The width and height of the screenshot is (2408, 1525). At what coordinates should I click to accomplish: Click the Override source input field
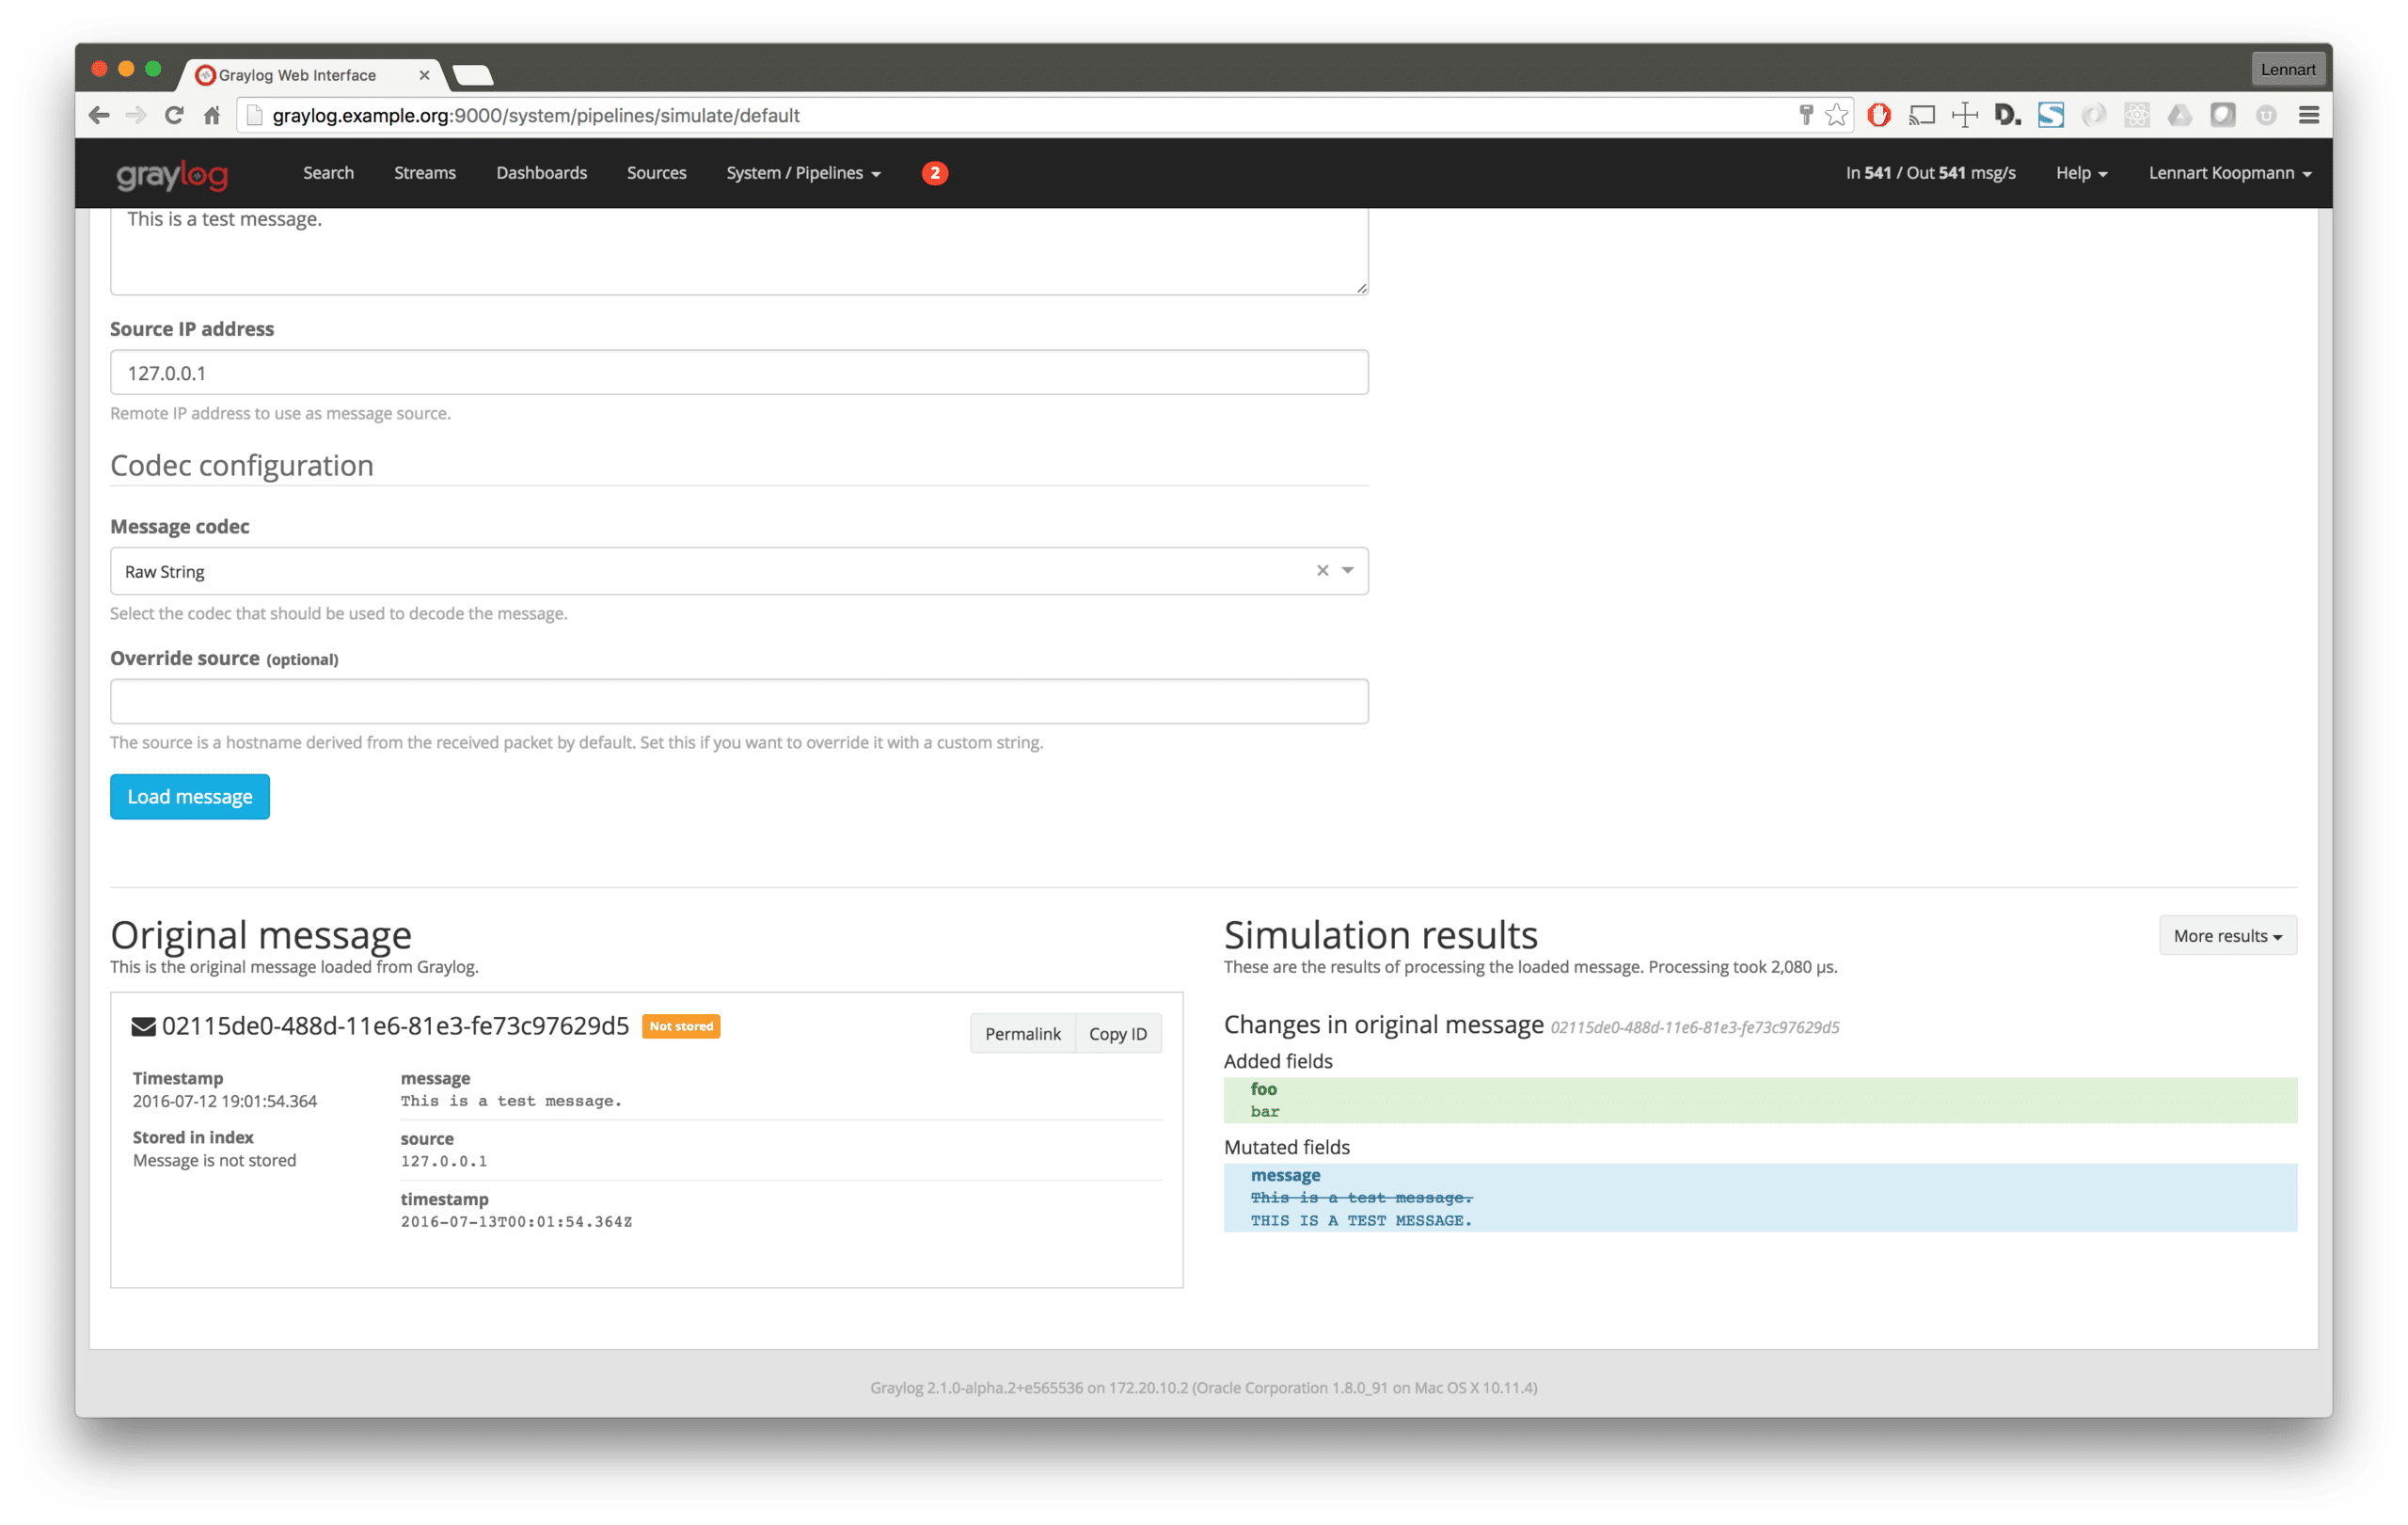click(x=738, y=702)
